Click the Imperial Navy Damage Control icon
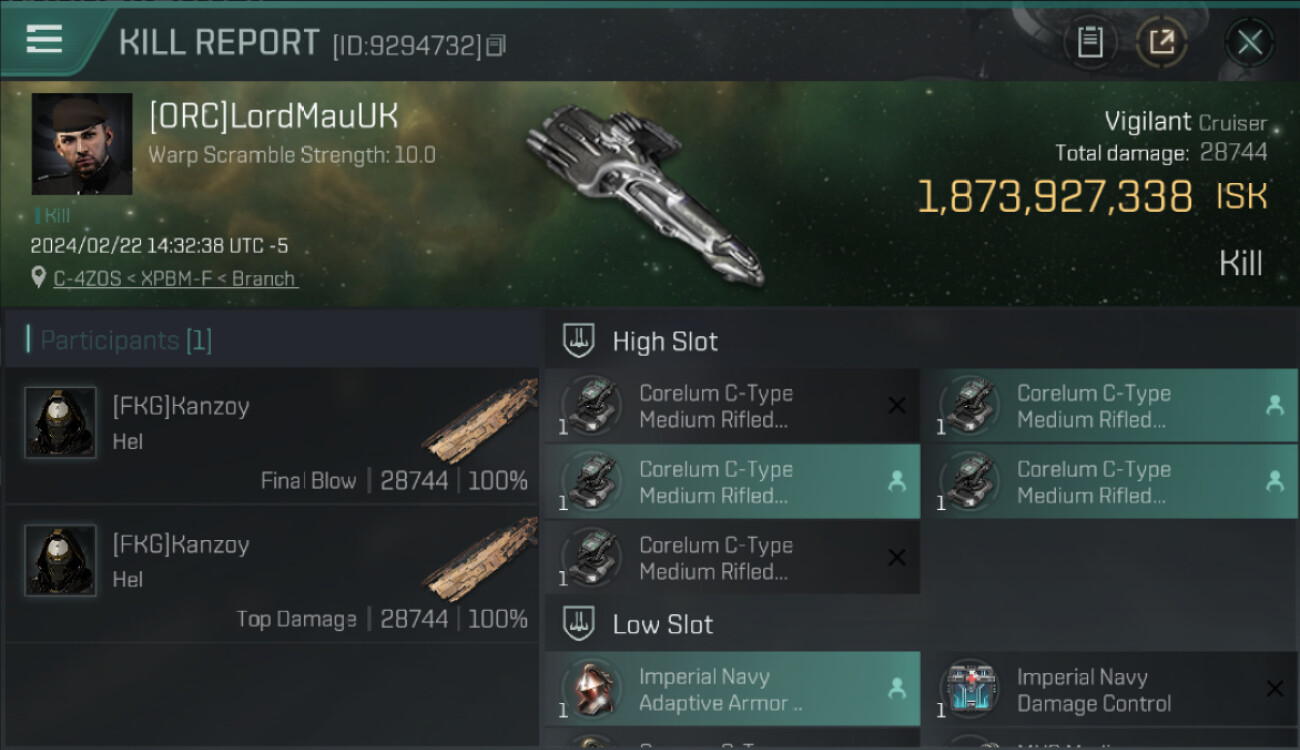Image resolution: width=1300 pixels, height=750 pixels. [x=968, y=689]
